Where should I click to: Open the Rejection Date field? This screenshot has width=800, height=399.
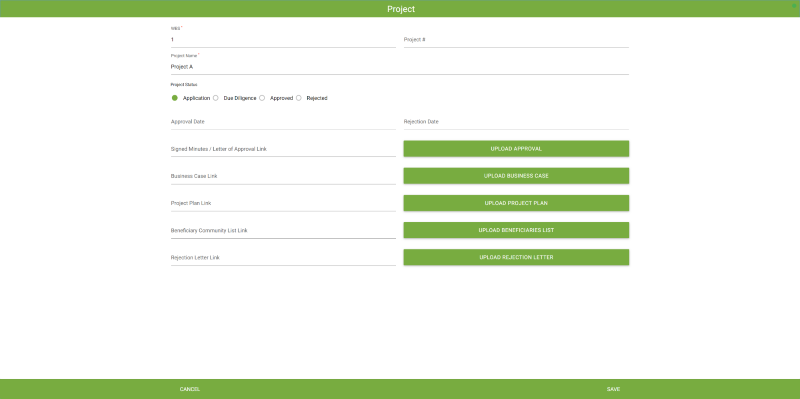(x=516, y=122)
